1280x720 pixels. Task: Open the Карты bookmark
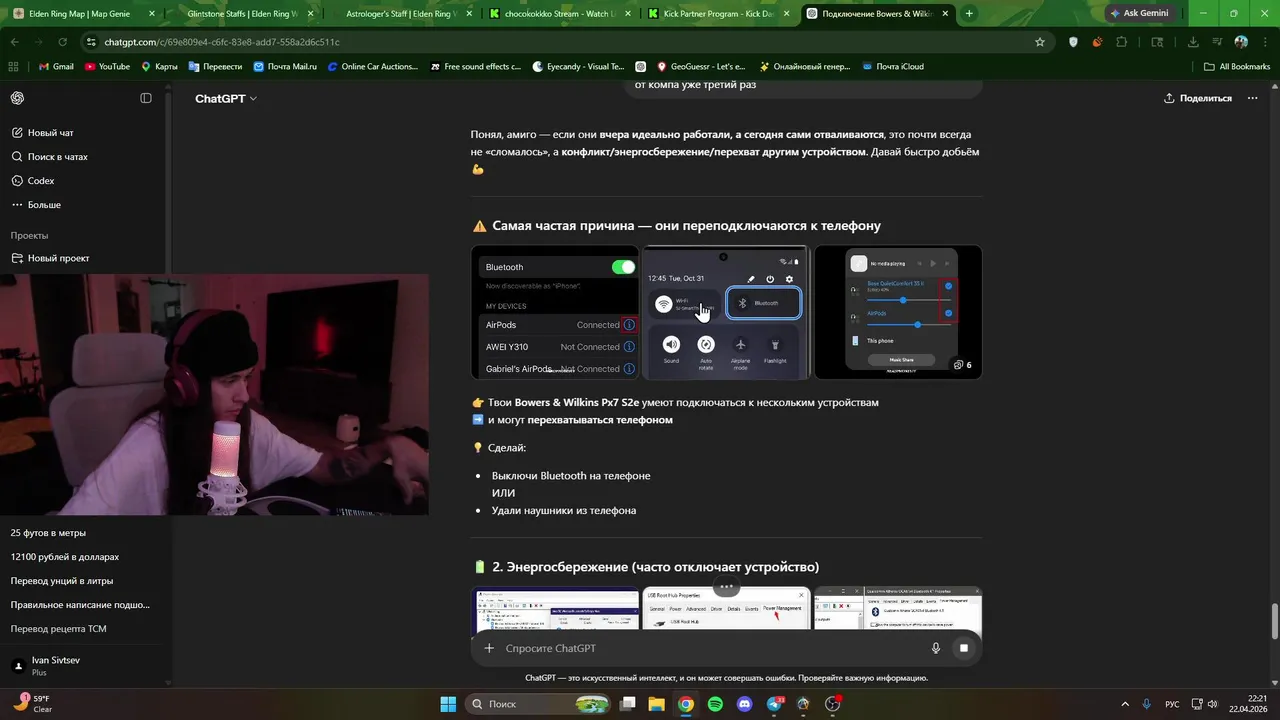click(x=159, y=66)
